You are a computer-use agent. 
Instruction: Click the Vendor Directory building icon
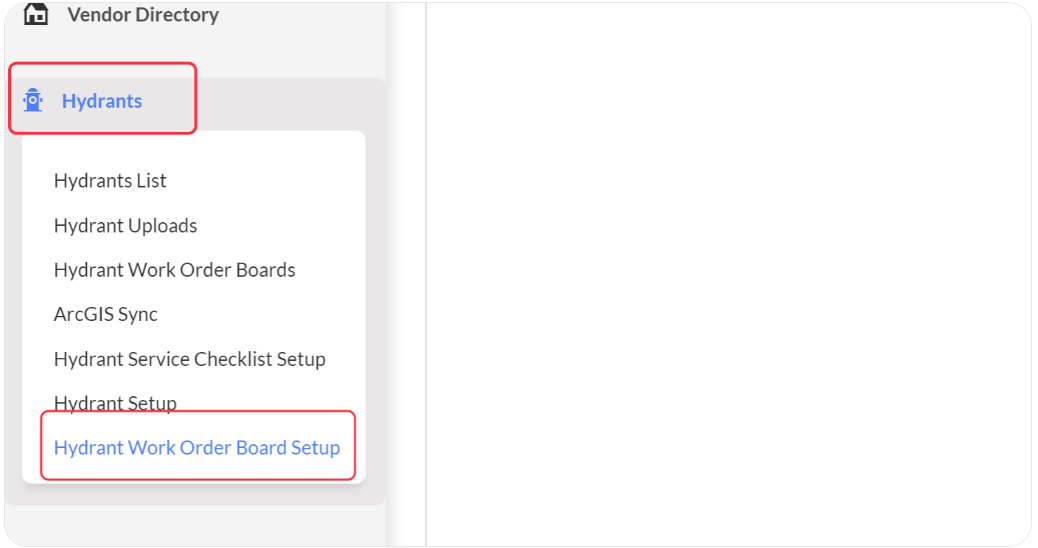tap(36, 13)
